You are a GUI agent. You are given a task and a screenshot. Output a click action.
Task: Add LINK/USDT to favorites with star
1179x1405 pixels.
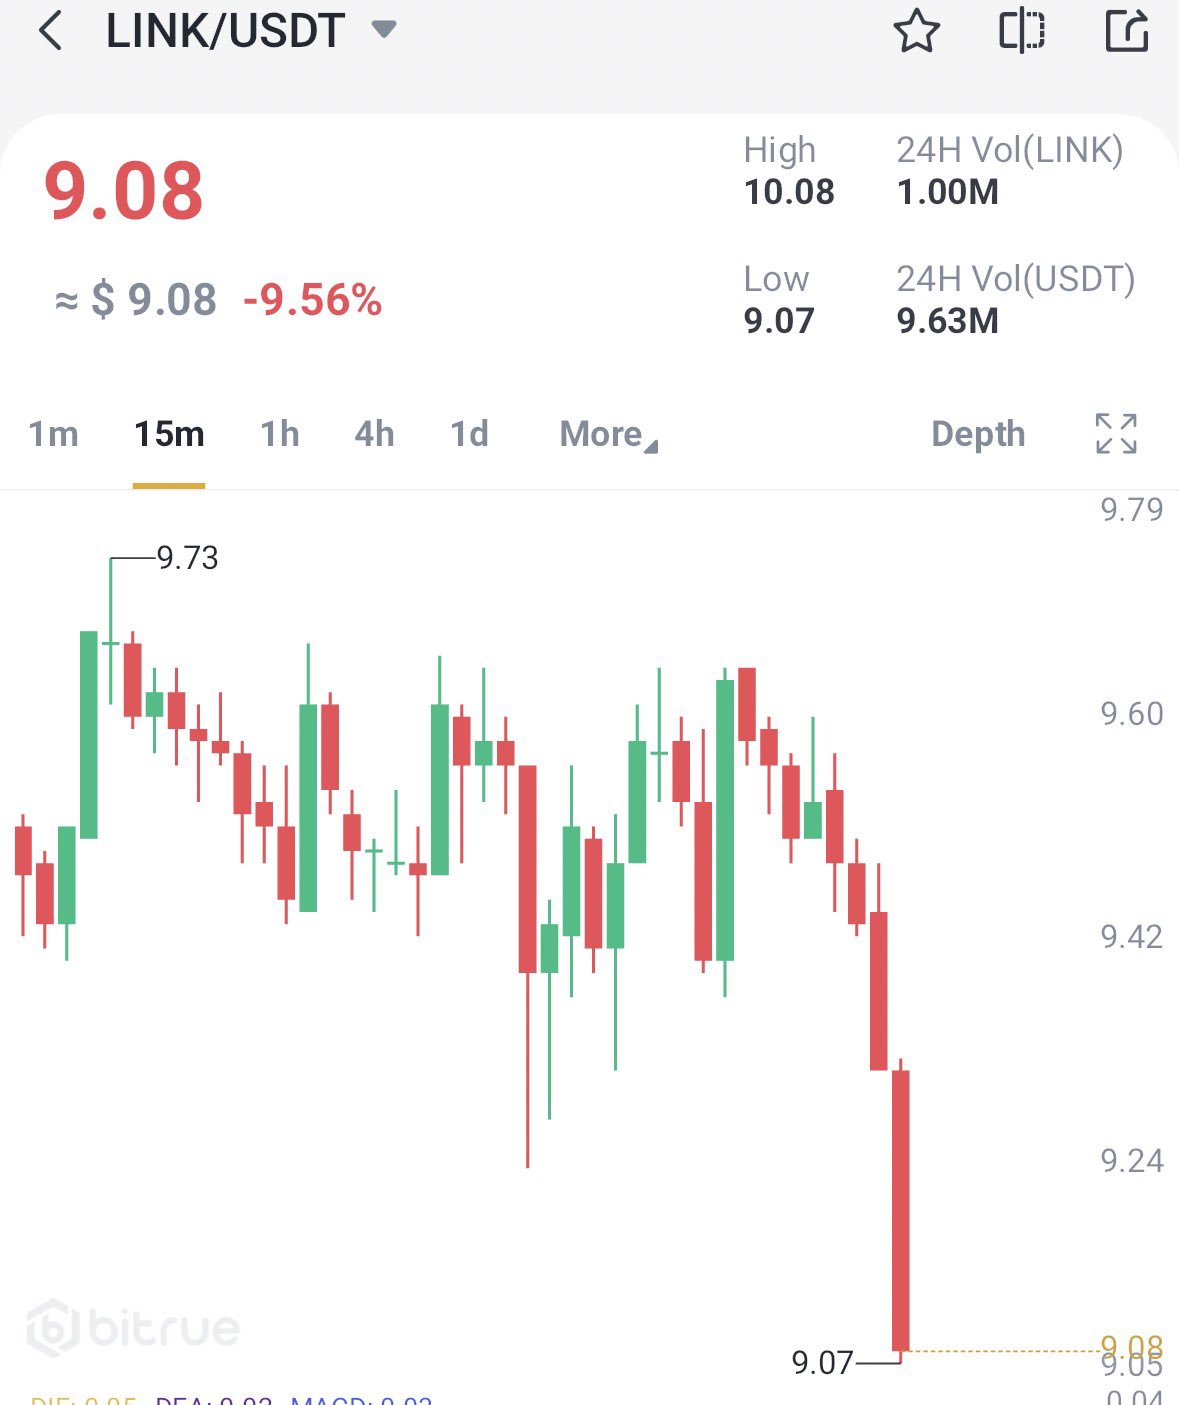pos(916,32)
